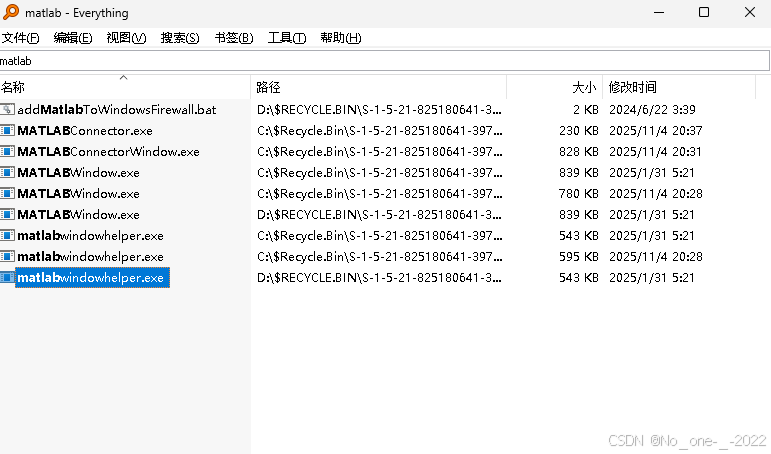This screenshot has height=454, width=771.
Task: Open the 书签(B) menu
Action: (x=234, y=38)
